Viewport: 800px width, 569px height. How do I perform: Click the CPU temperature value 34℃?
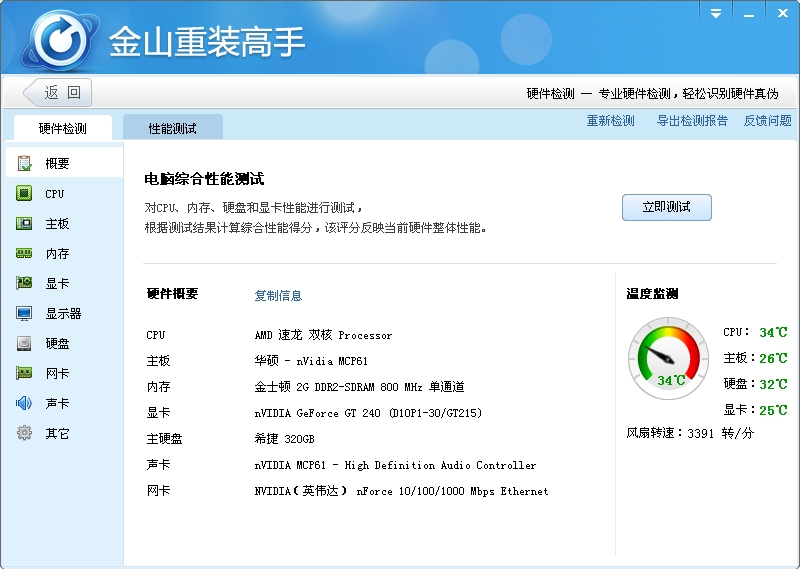773,333
